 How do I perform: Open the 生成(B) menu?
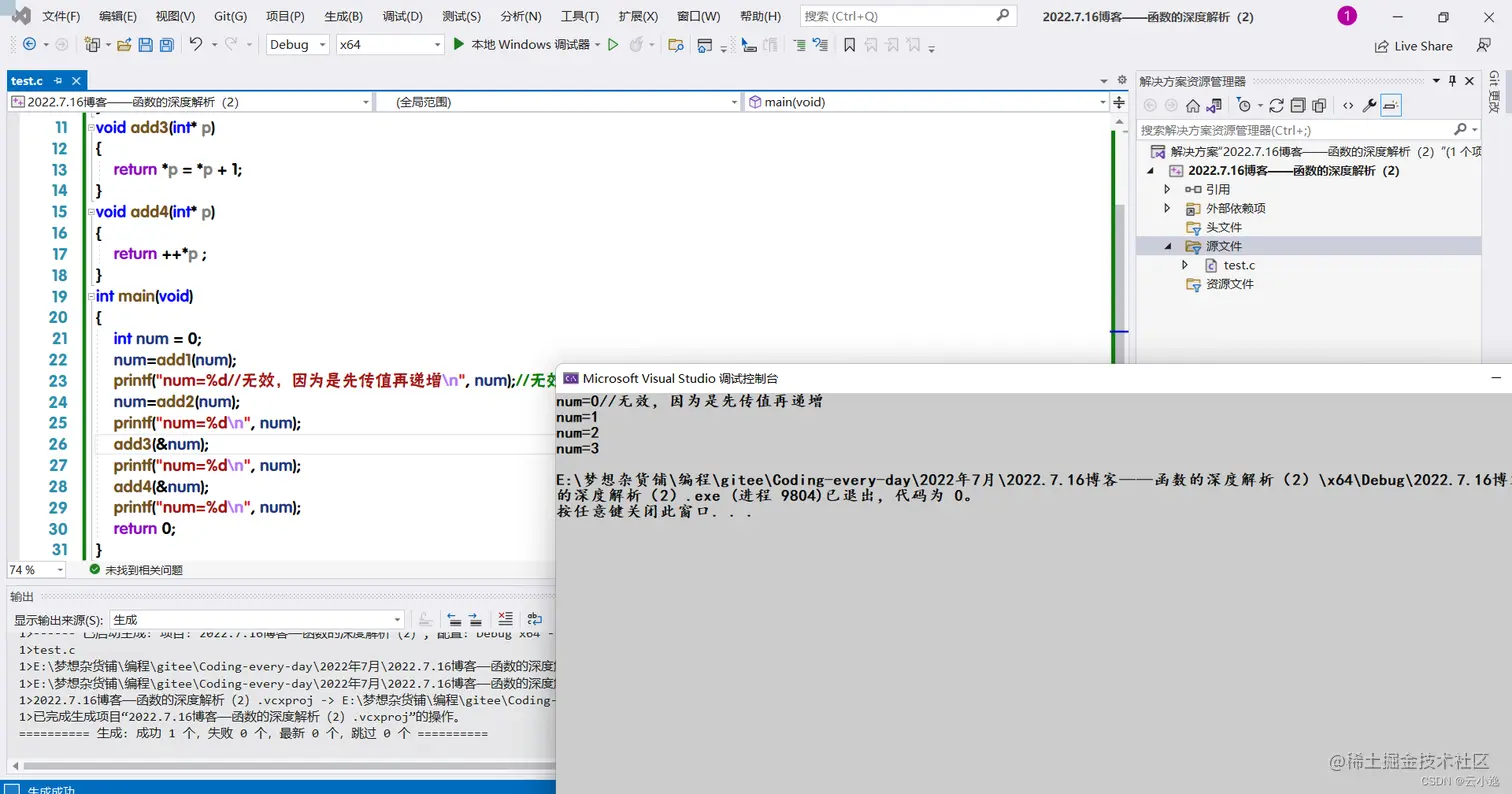tap(344, 16)
